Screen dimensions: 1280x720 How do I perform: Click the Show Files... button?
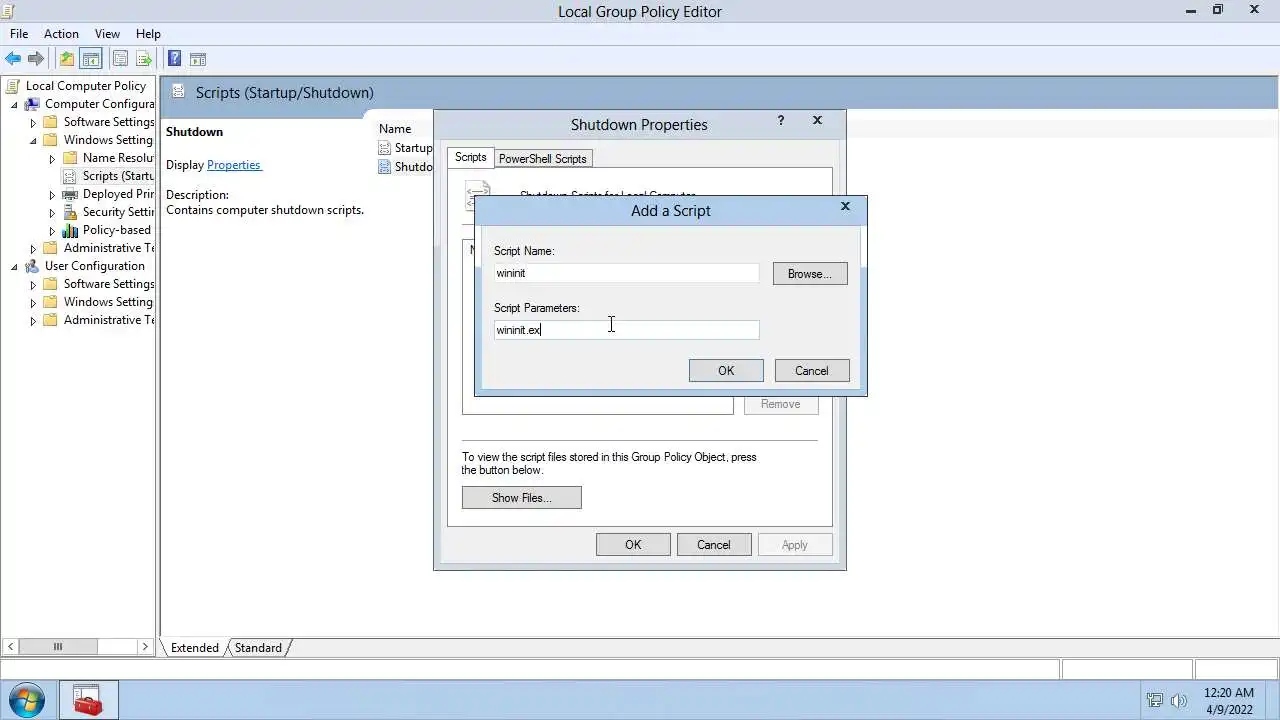521,498
